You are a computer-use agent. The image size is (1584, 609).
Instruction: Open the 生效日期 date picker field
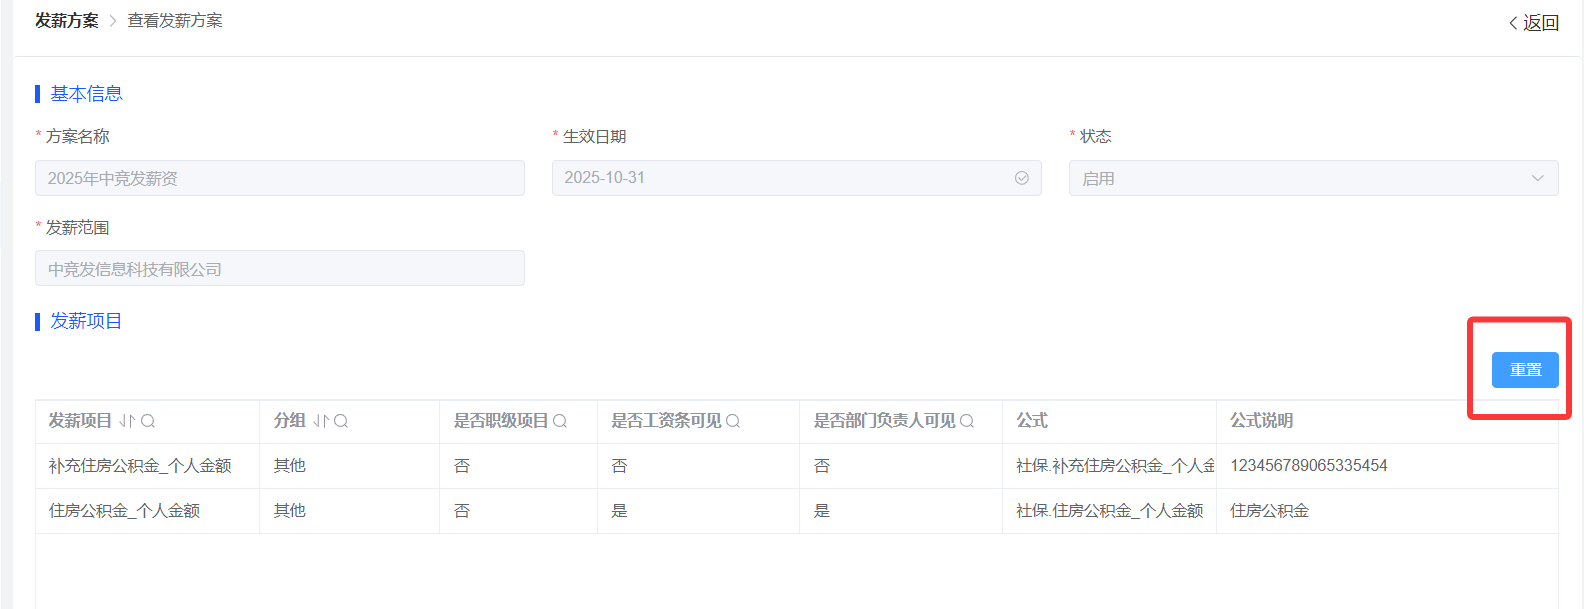pyautogui.click(x=780, y=178)
